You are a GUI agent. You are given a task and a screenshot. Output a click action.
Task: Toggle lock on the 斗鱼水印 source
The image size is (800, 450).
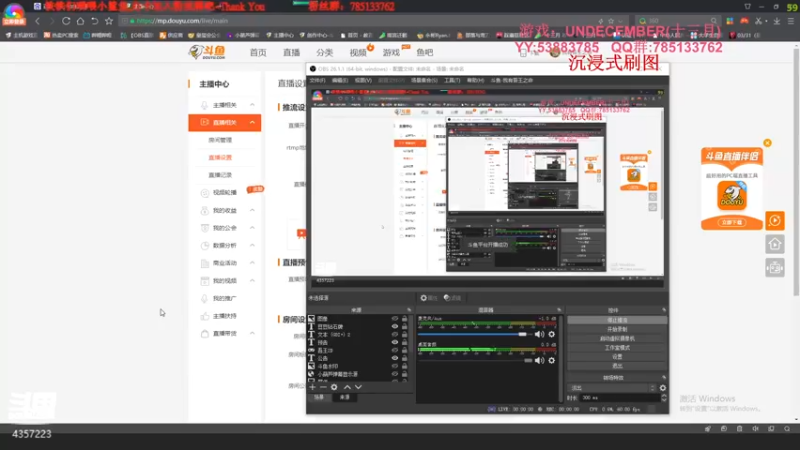[405, 366]
